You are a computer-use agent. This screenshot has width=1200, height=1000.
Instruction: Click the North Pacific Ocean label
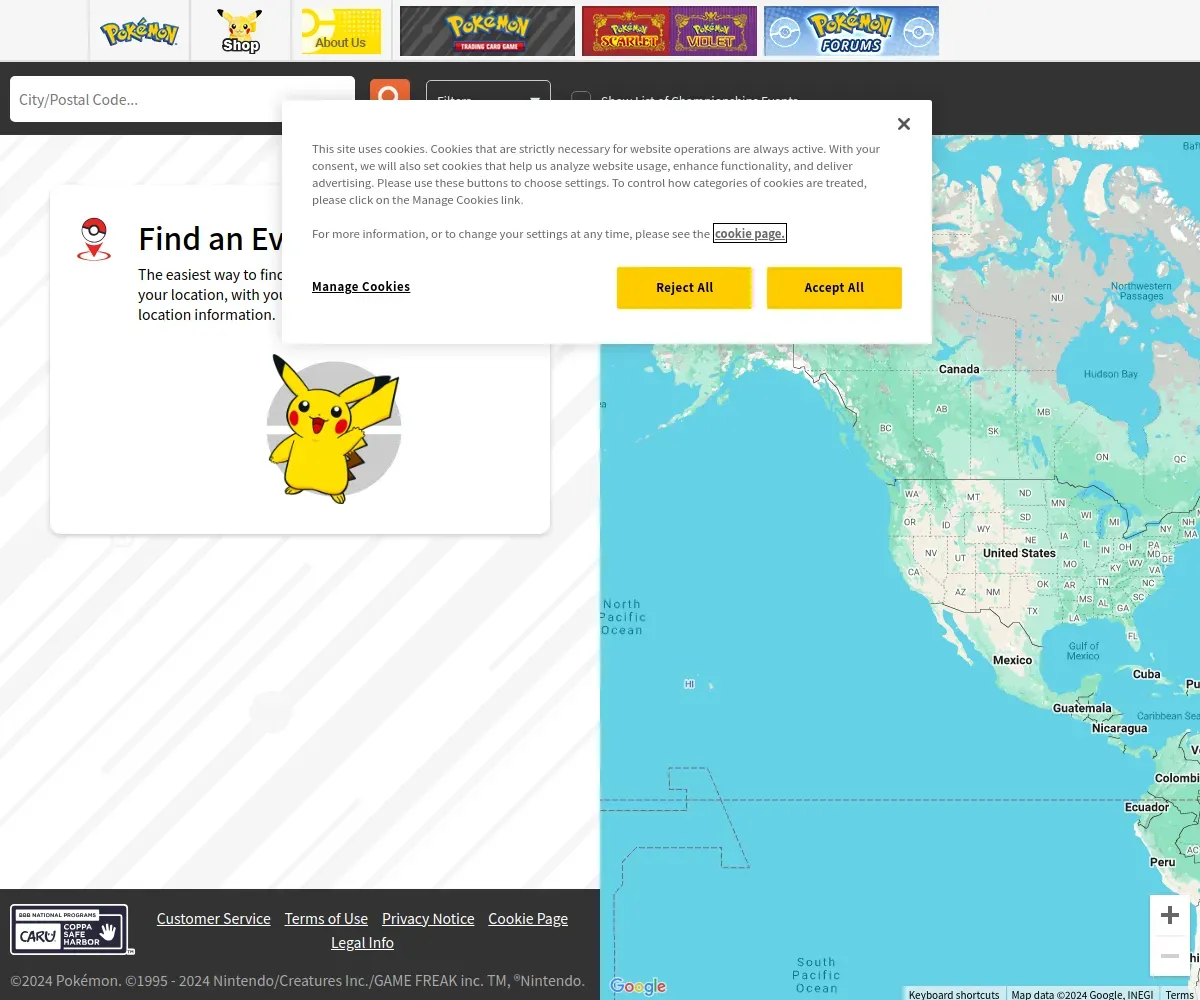tap(622, 617)
